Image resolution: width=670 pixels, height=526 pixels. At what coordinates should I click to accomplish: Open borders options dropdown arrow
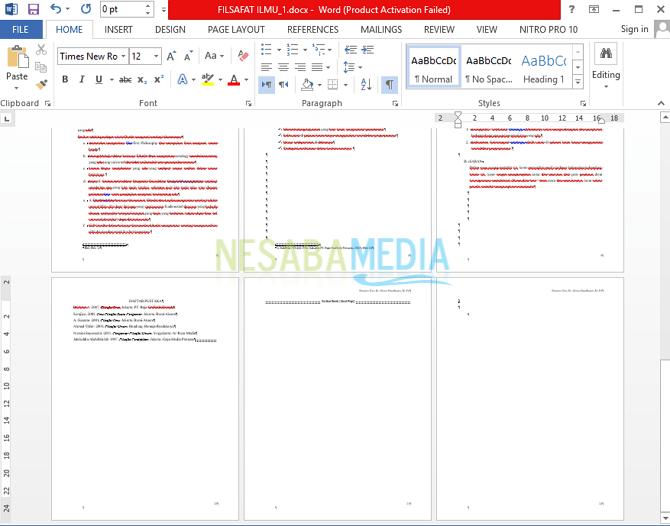[x=346, y=85]
